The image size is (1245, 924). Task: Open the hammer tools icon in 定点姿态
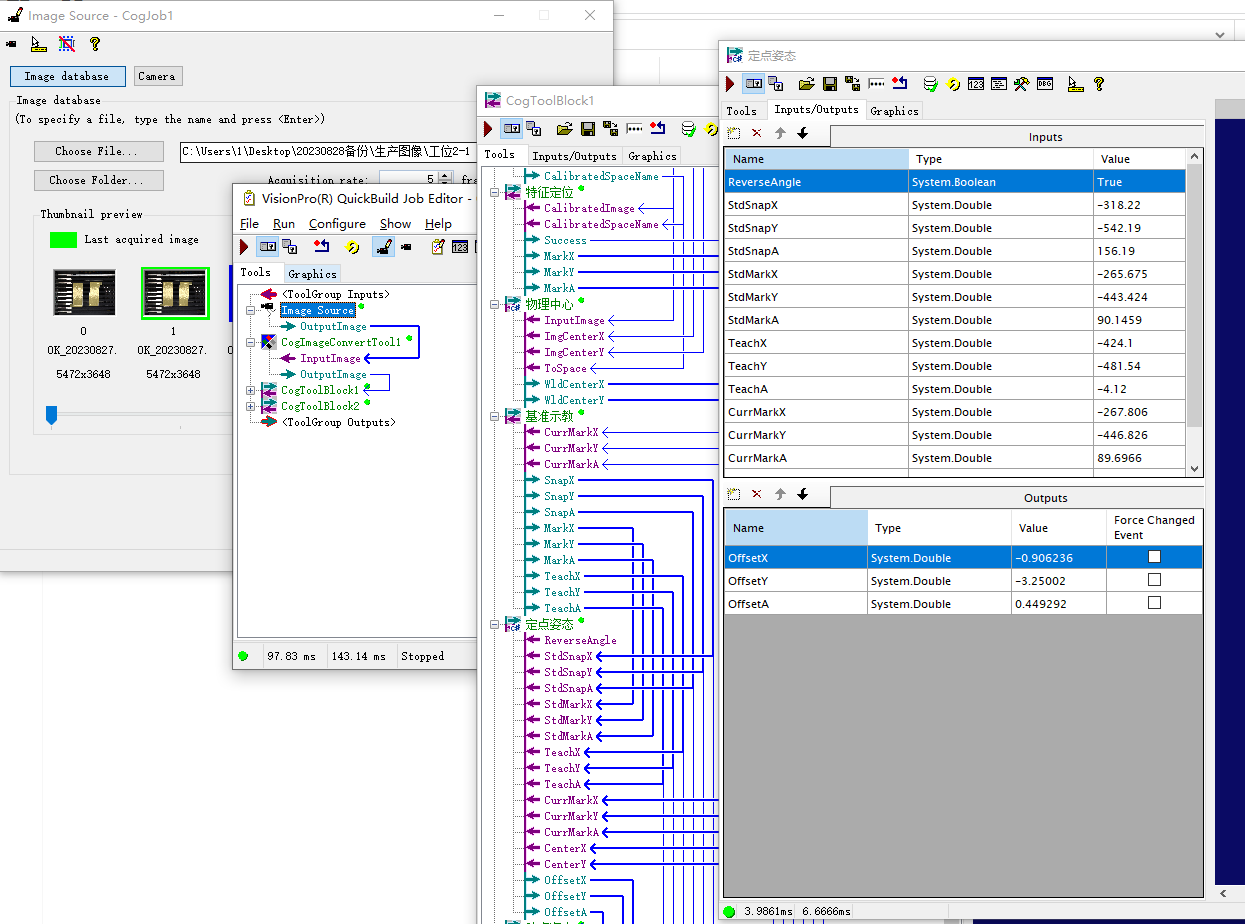[x=1021, y=84]
